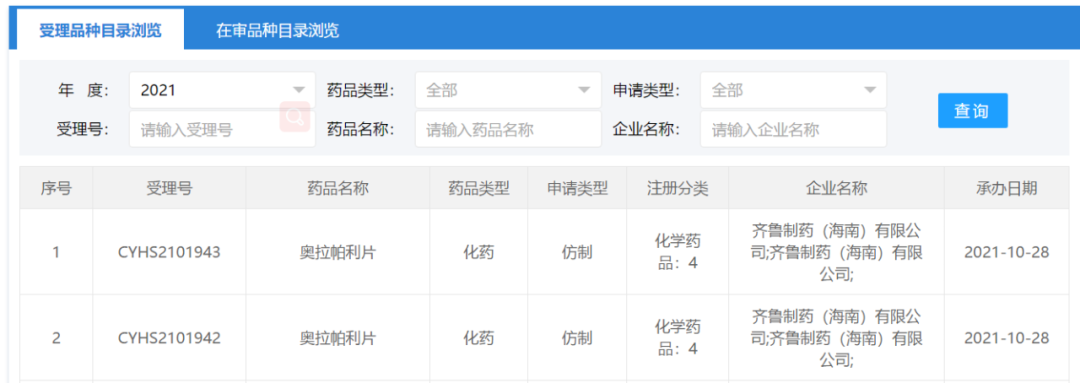Click the 2021-10-28 date in row 2
1080x383 pixels.
pos(1006,338)
